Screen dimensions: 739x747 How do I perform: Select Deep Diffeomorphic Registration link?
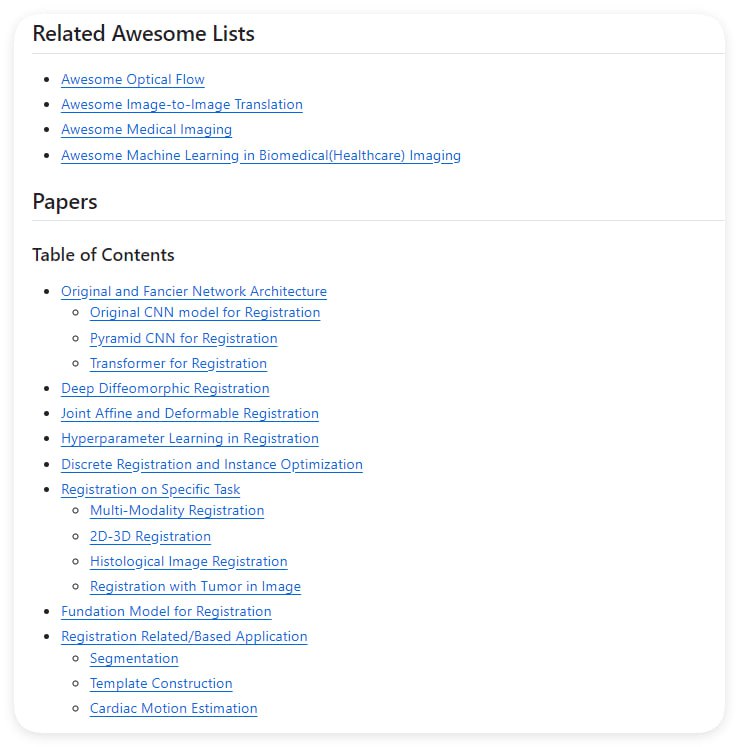click(x=165, y=388)
